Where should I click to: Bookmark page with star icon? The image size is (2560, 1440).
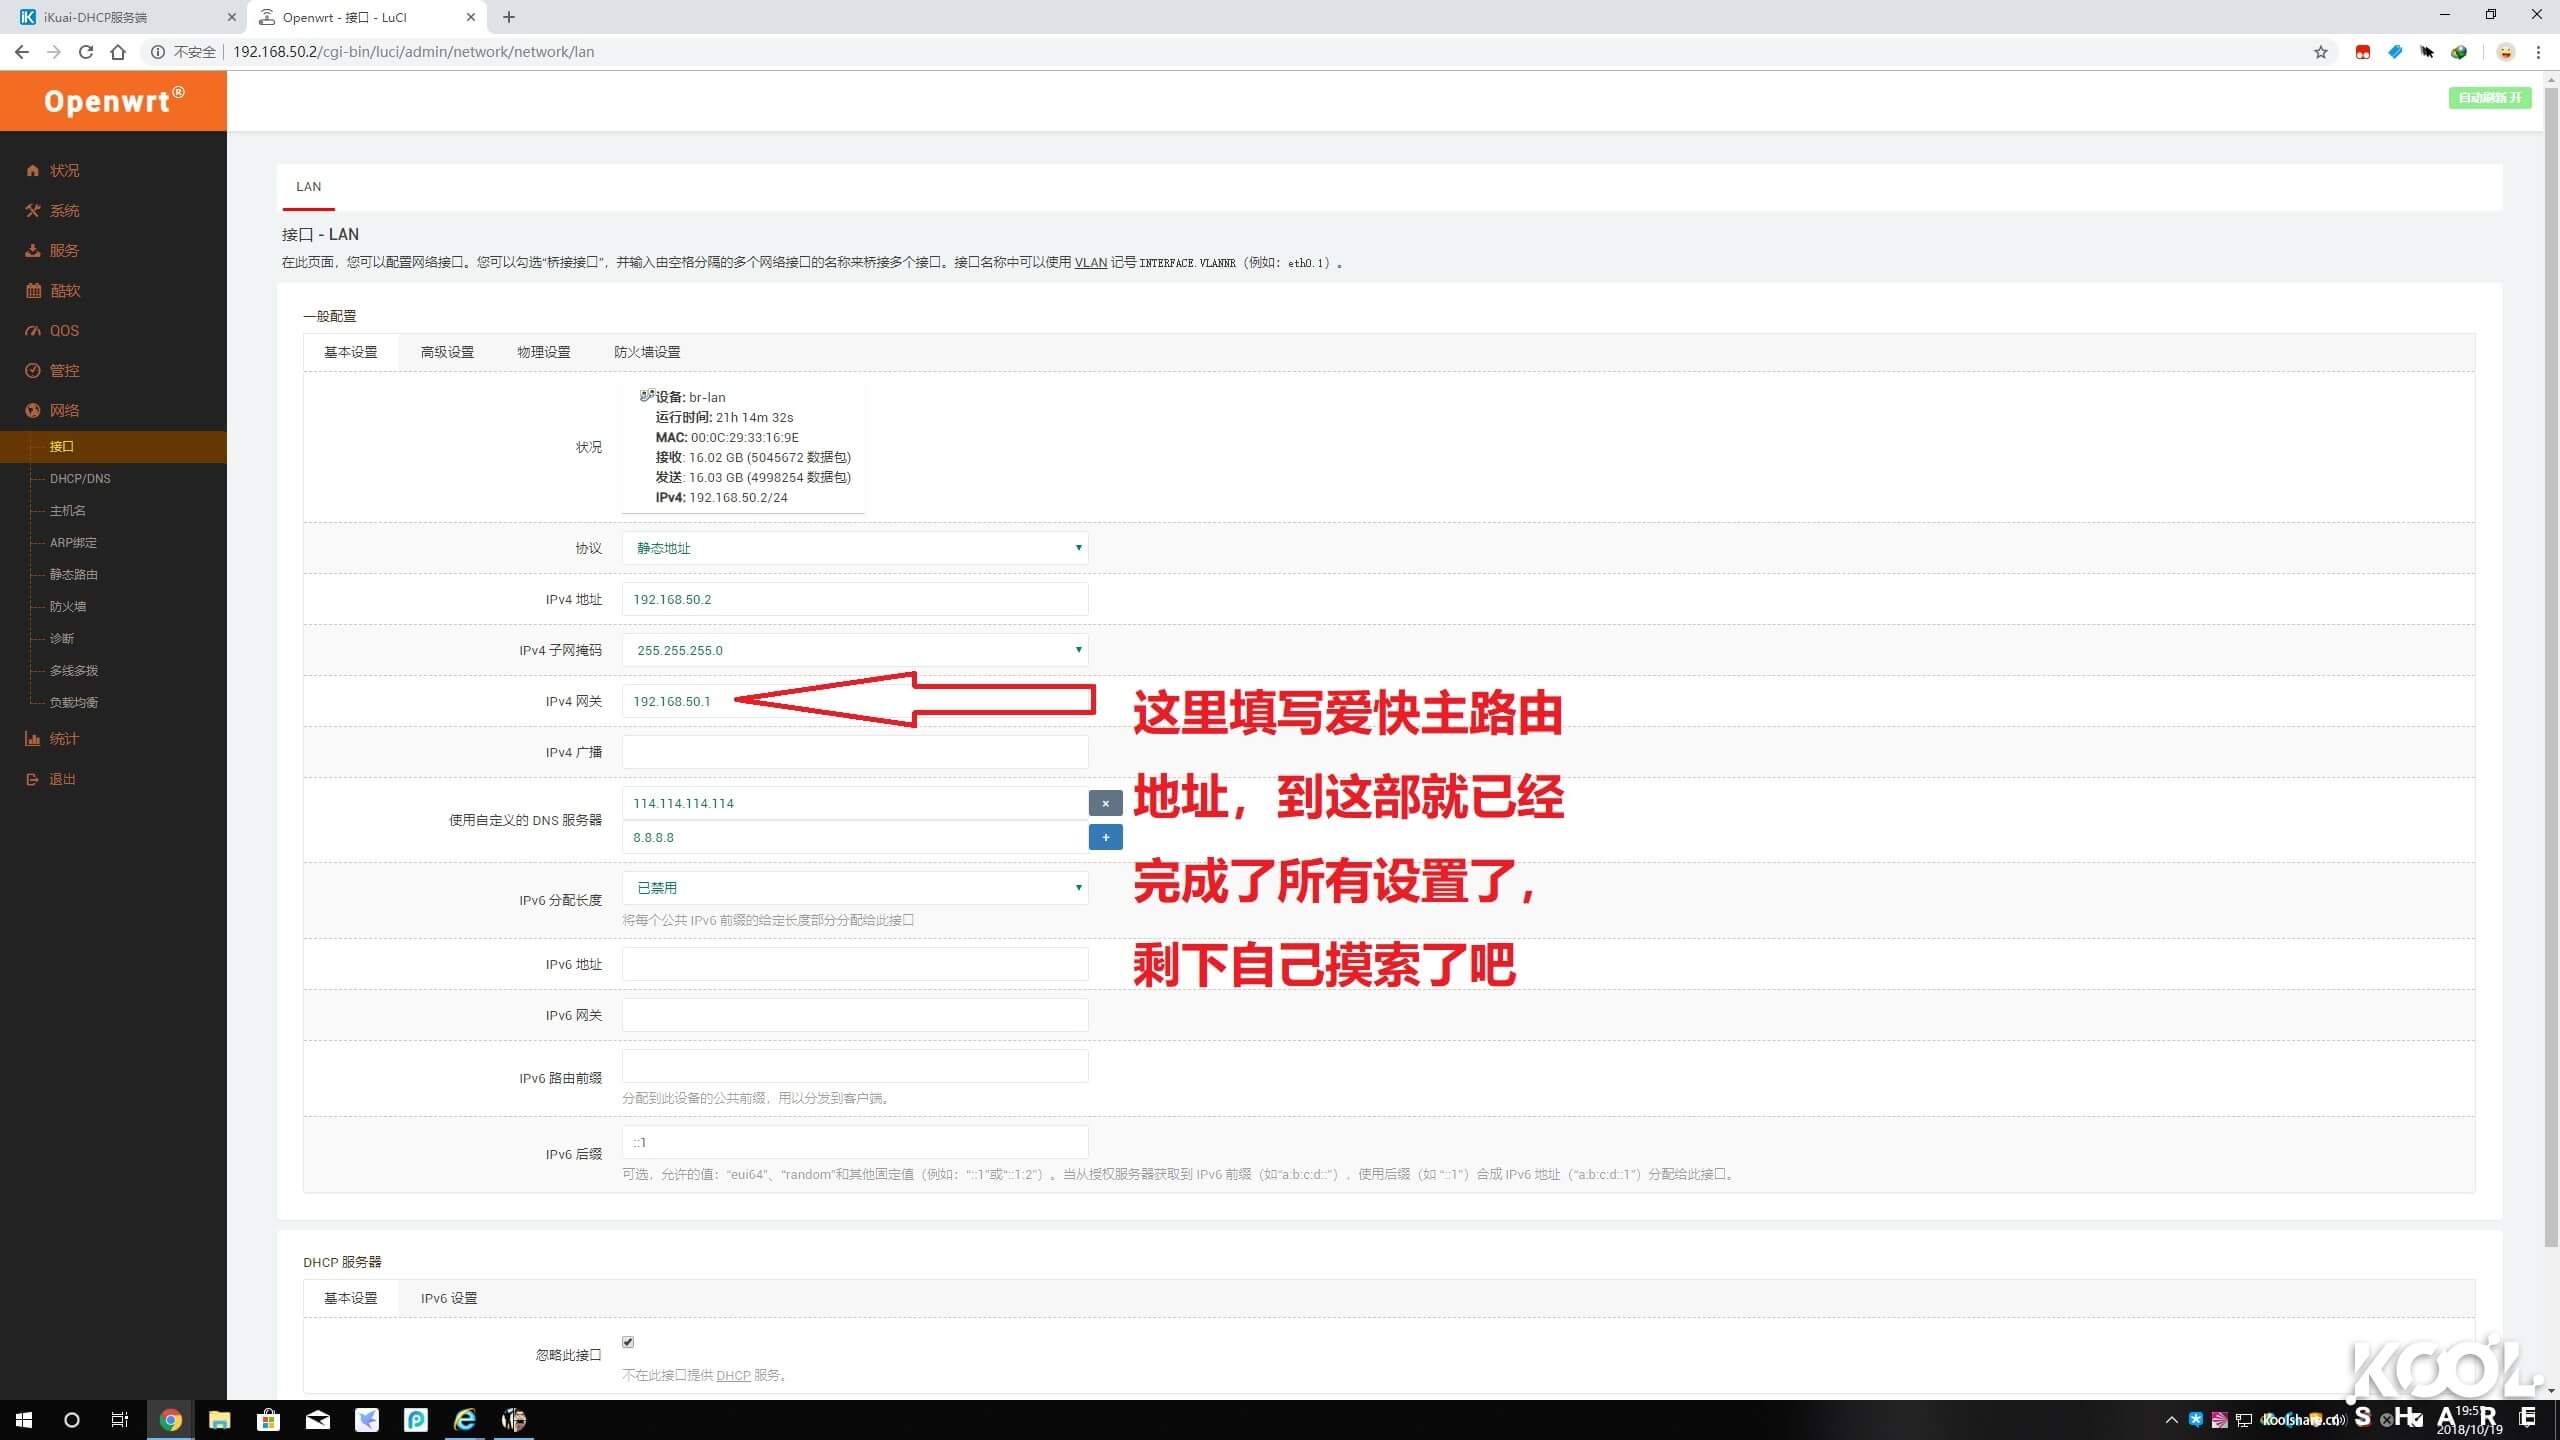coord(2320,52)
